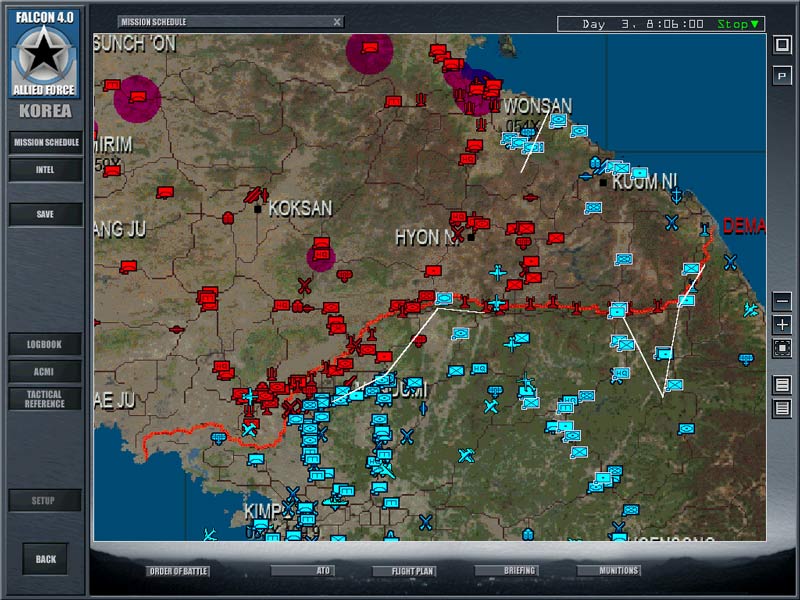Click the list icon just below the dashed-square icon
The height and width of the screenshot is (600, 800).
click(x=782, y=384)
